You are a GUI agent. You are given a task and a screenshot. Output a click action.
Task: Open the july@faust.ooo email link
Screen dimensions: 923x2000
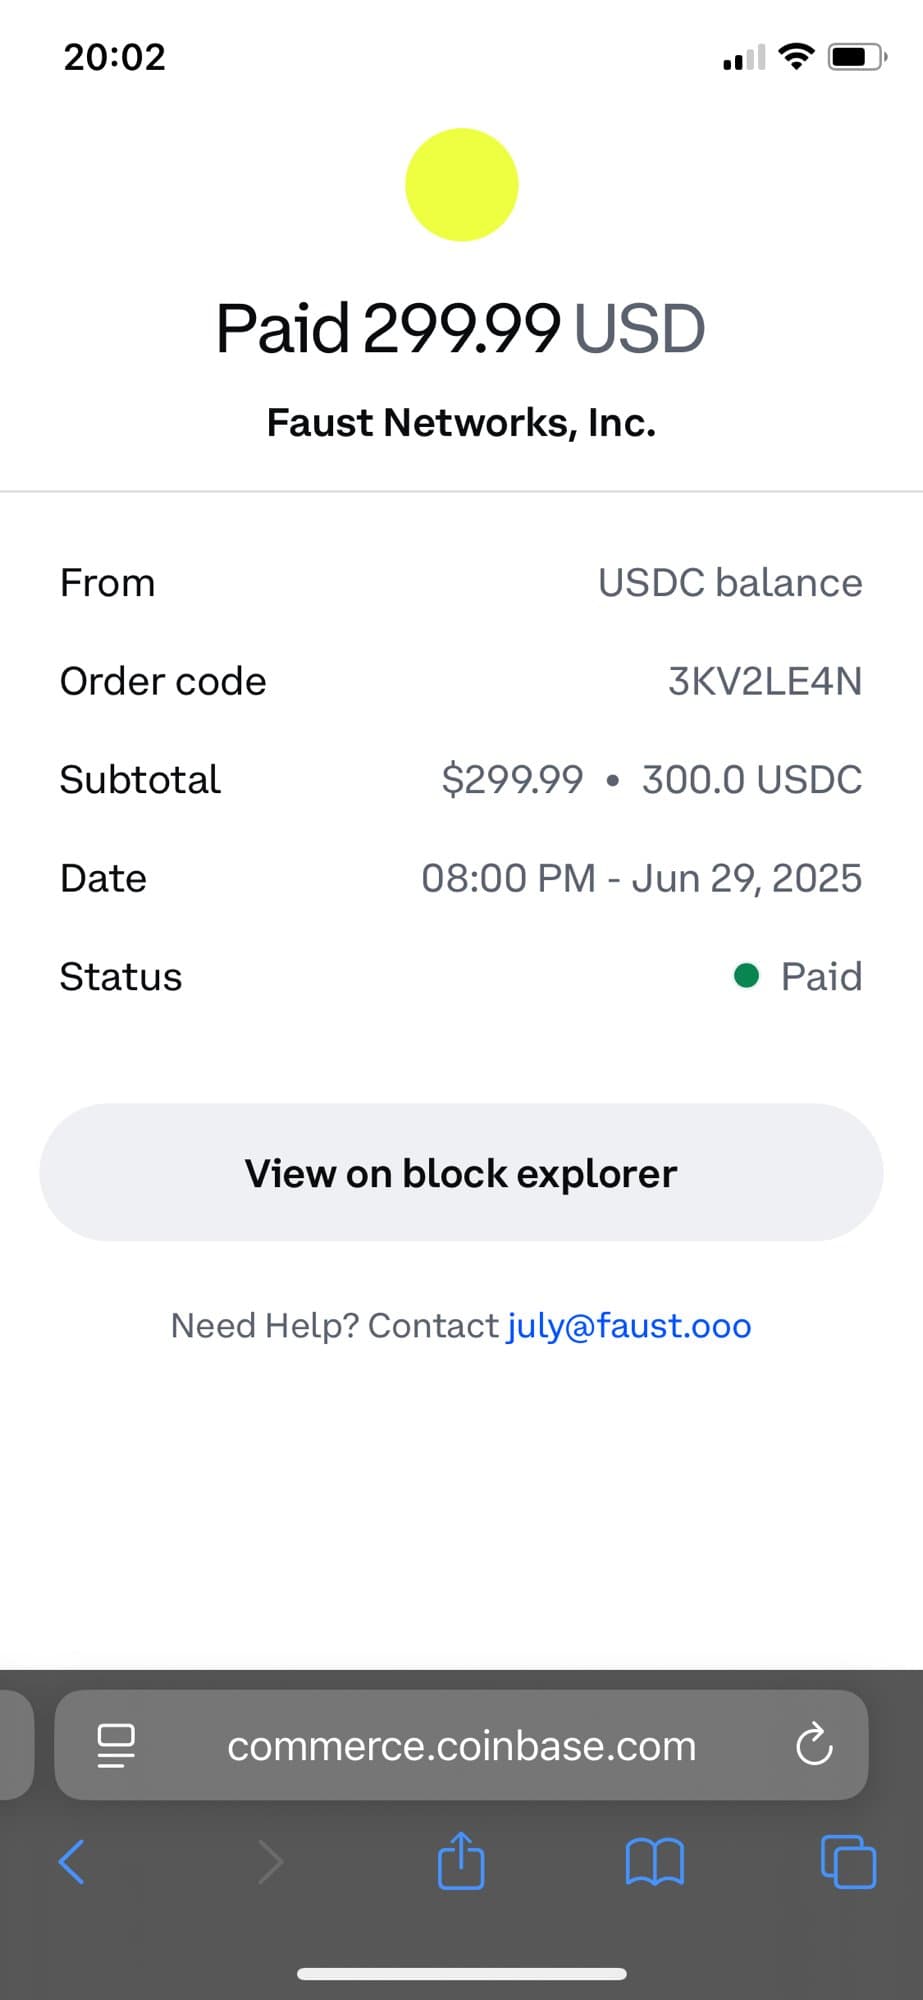[629, 1326]
